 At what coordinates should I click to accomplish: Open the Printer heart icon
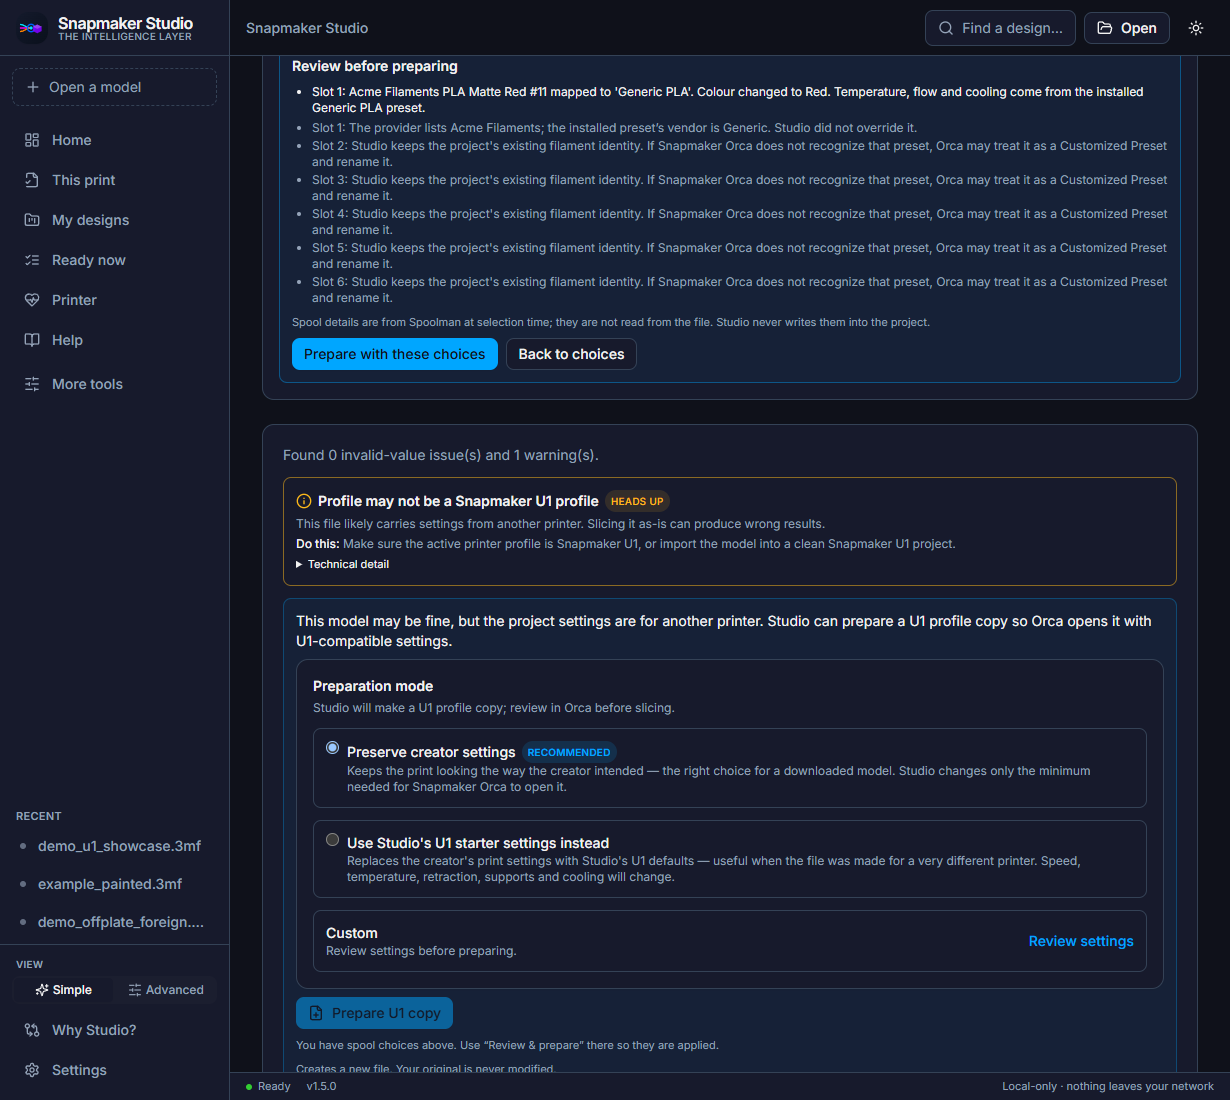click(x=32, y=300)
